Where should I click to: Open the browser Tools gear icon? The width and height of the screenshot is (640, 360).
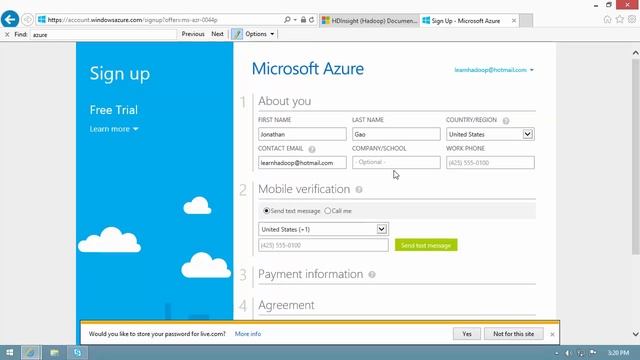pyautogui.click(x=632, y=19)
